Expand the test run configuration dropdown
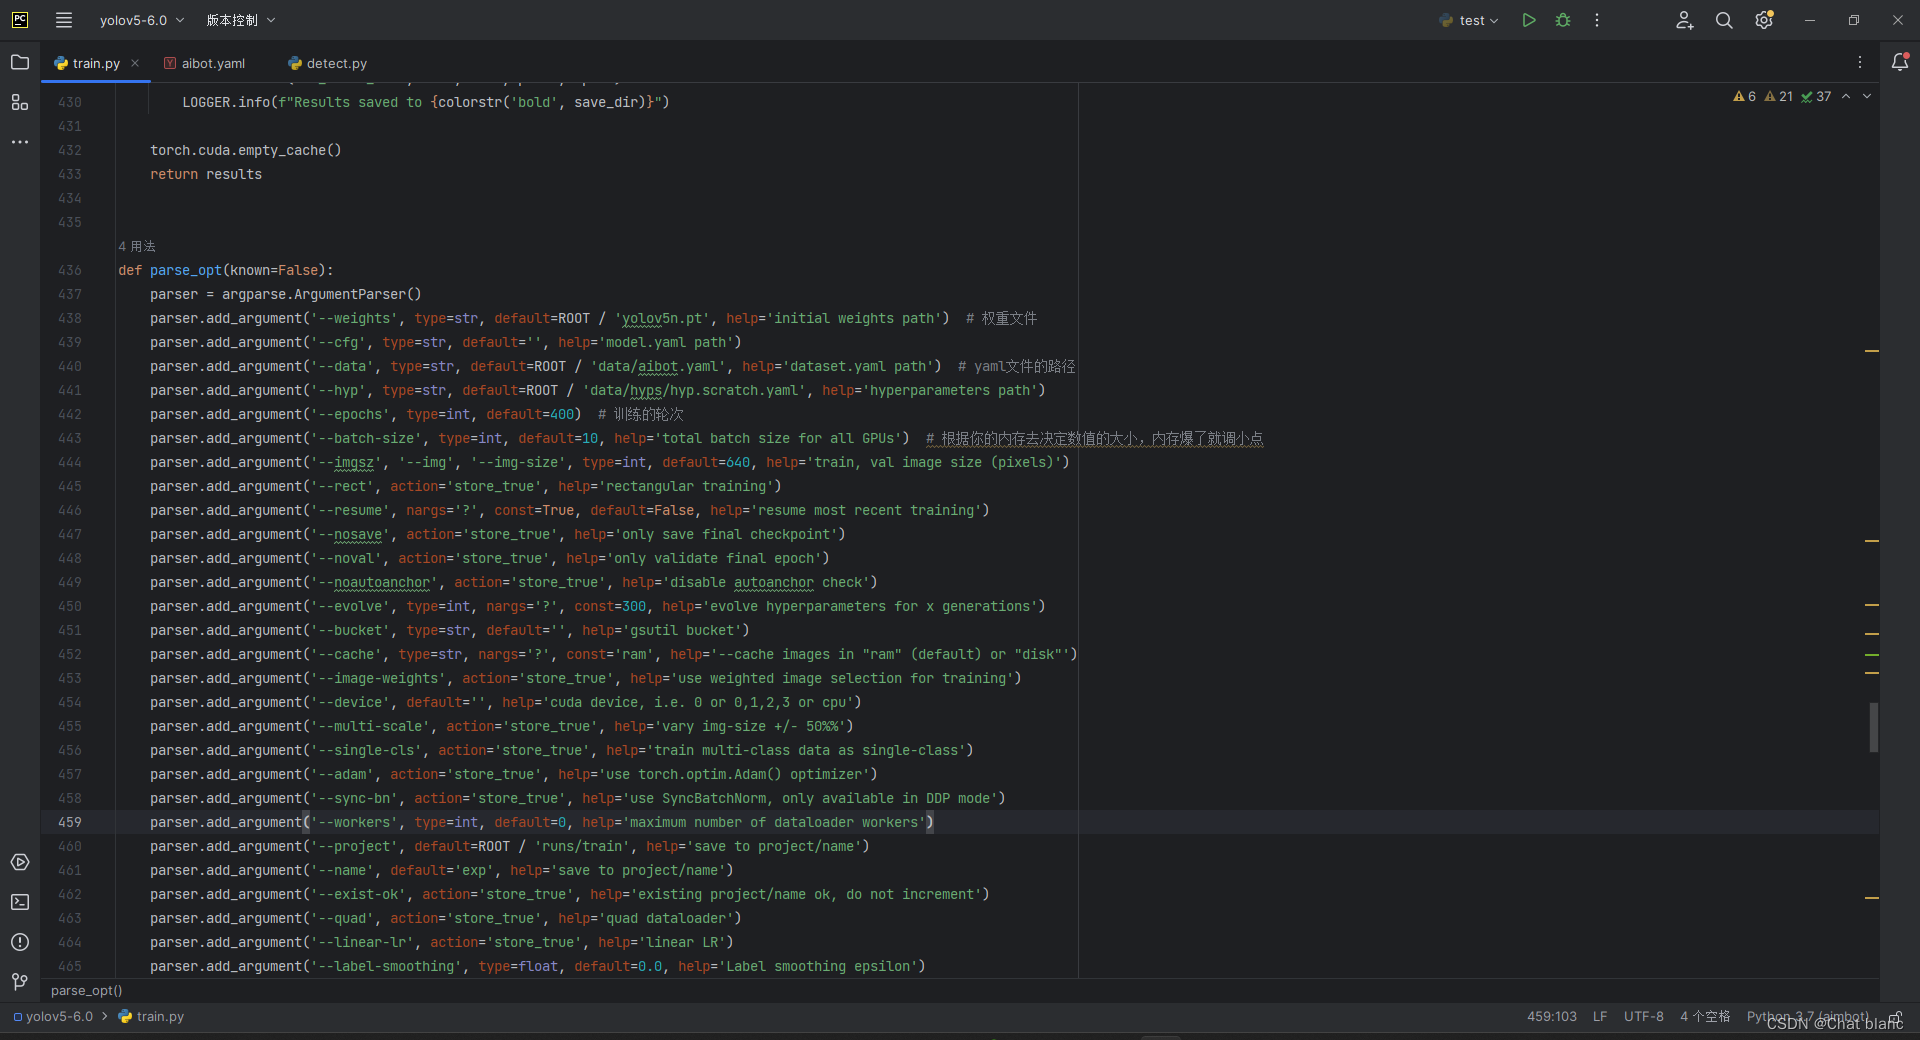1920x1040 pixels. pos(1469,20)
